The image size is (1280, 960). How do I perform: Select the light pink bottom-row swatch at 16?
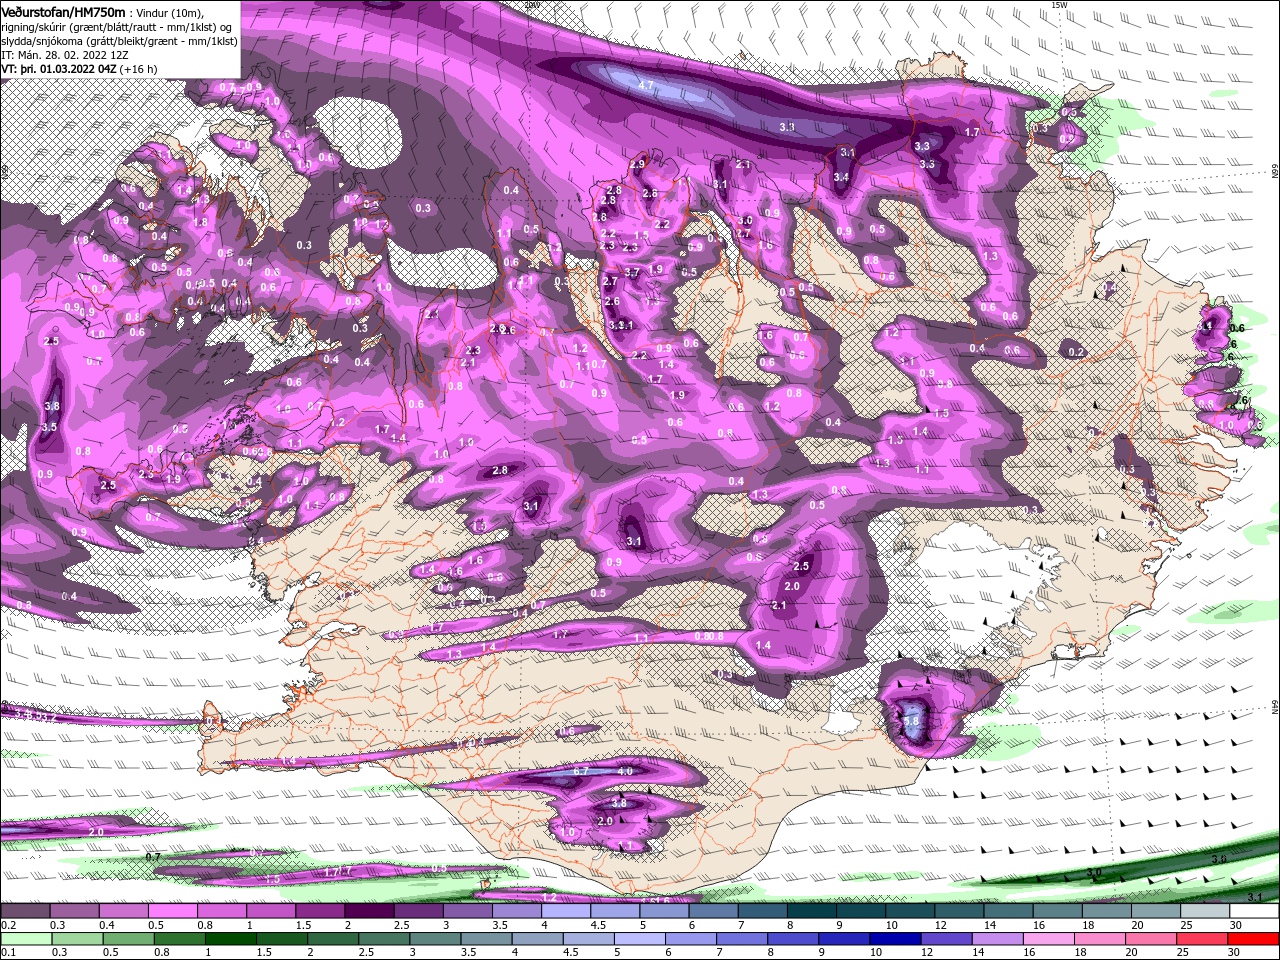tap(1049, 939)
